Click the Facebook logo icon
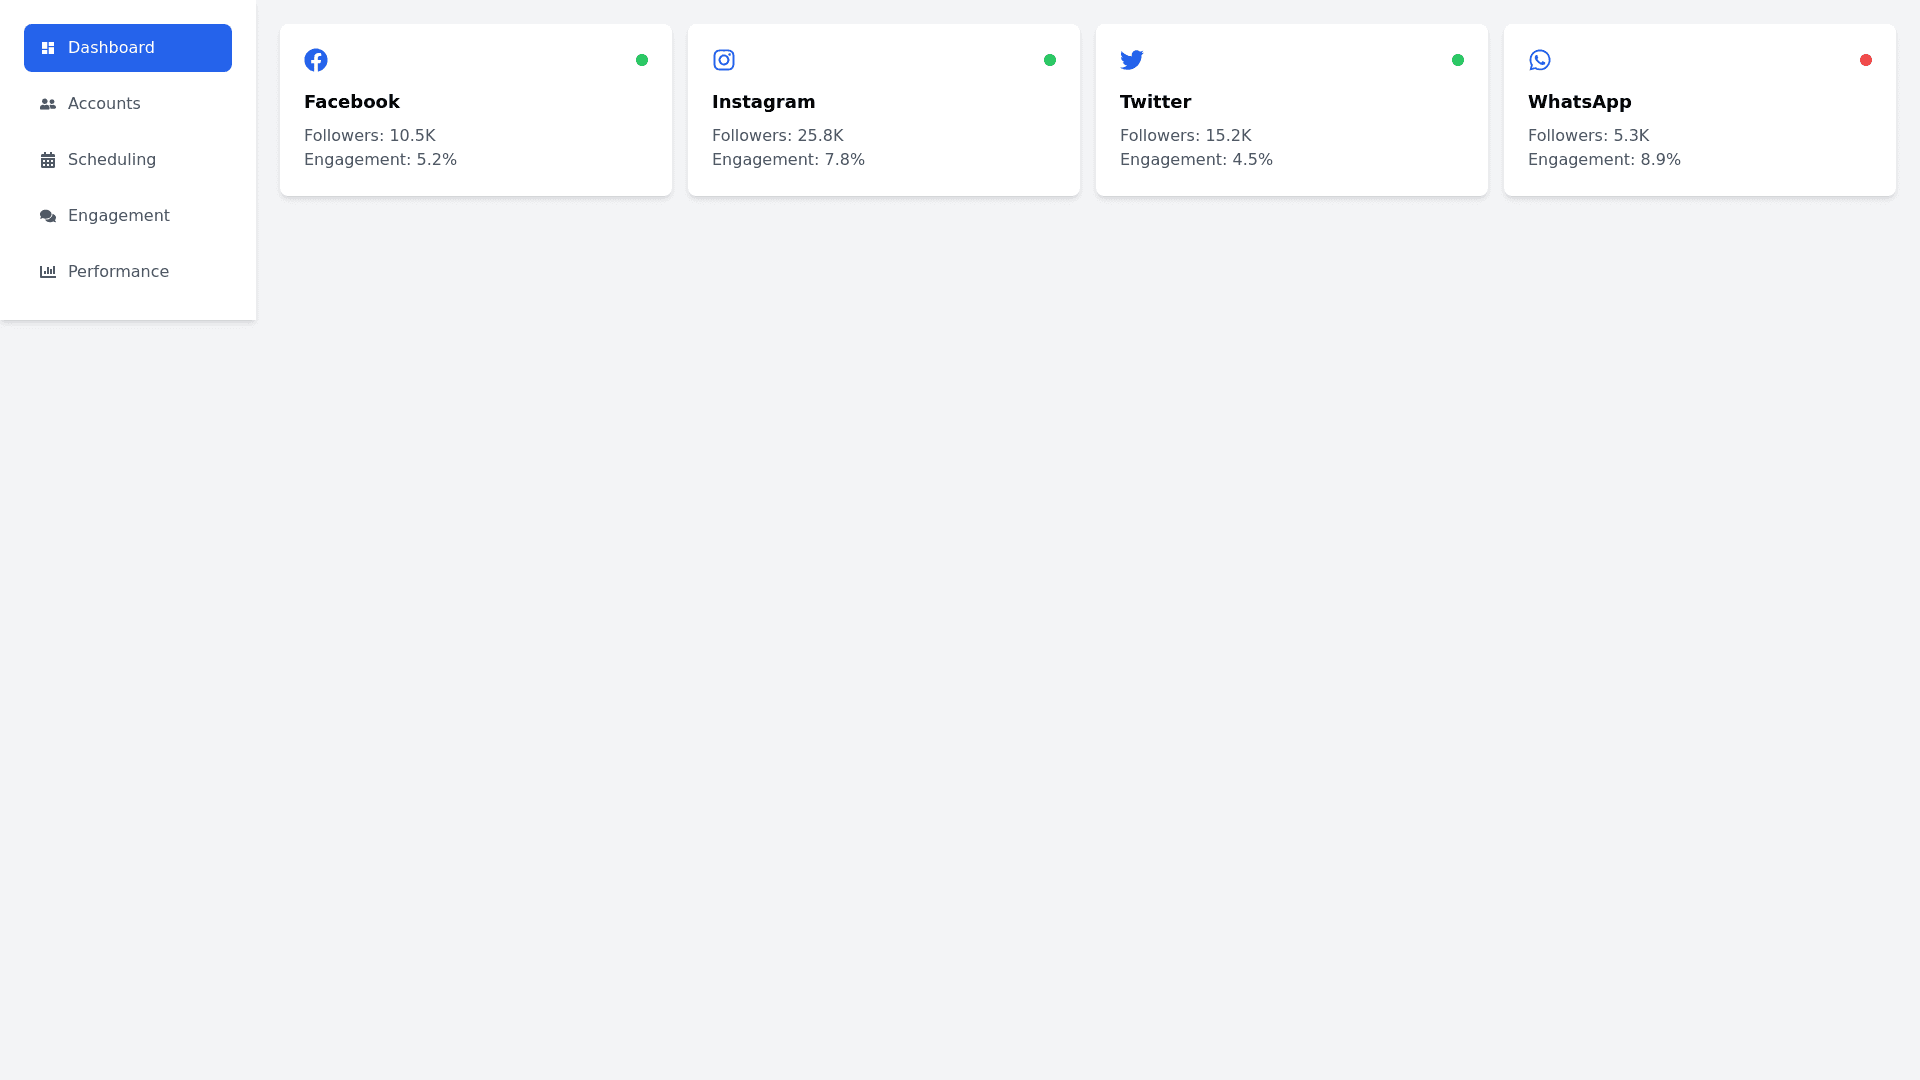The image size is (1920, 1080). tap(316, 60)
